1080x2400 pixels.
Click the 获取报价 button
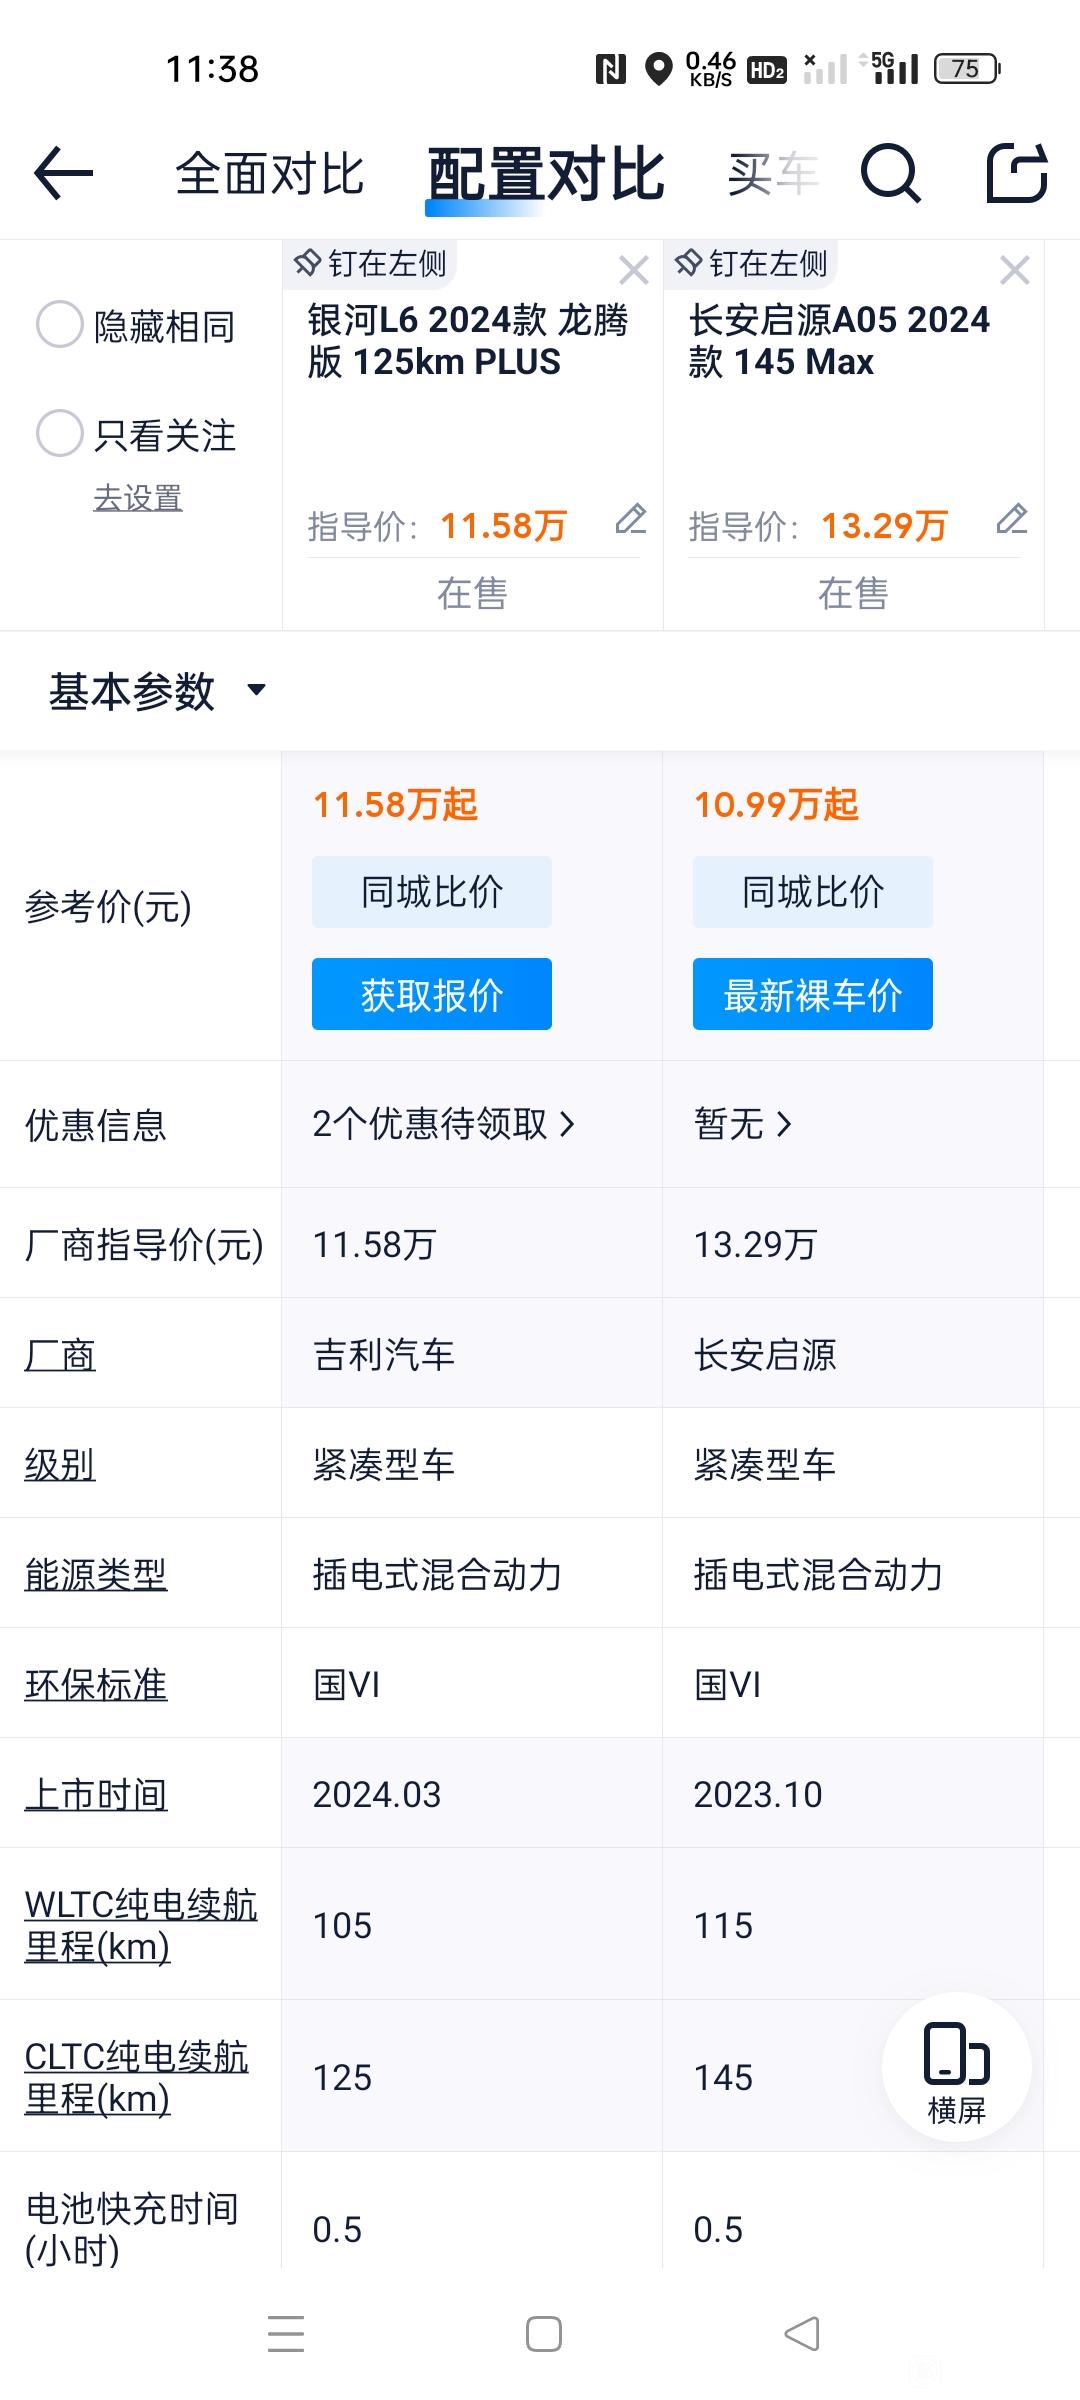pos(432,994)
